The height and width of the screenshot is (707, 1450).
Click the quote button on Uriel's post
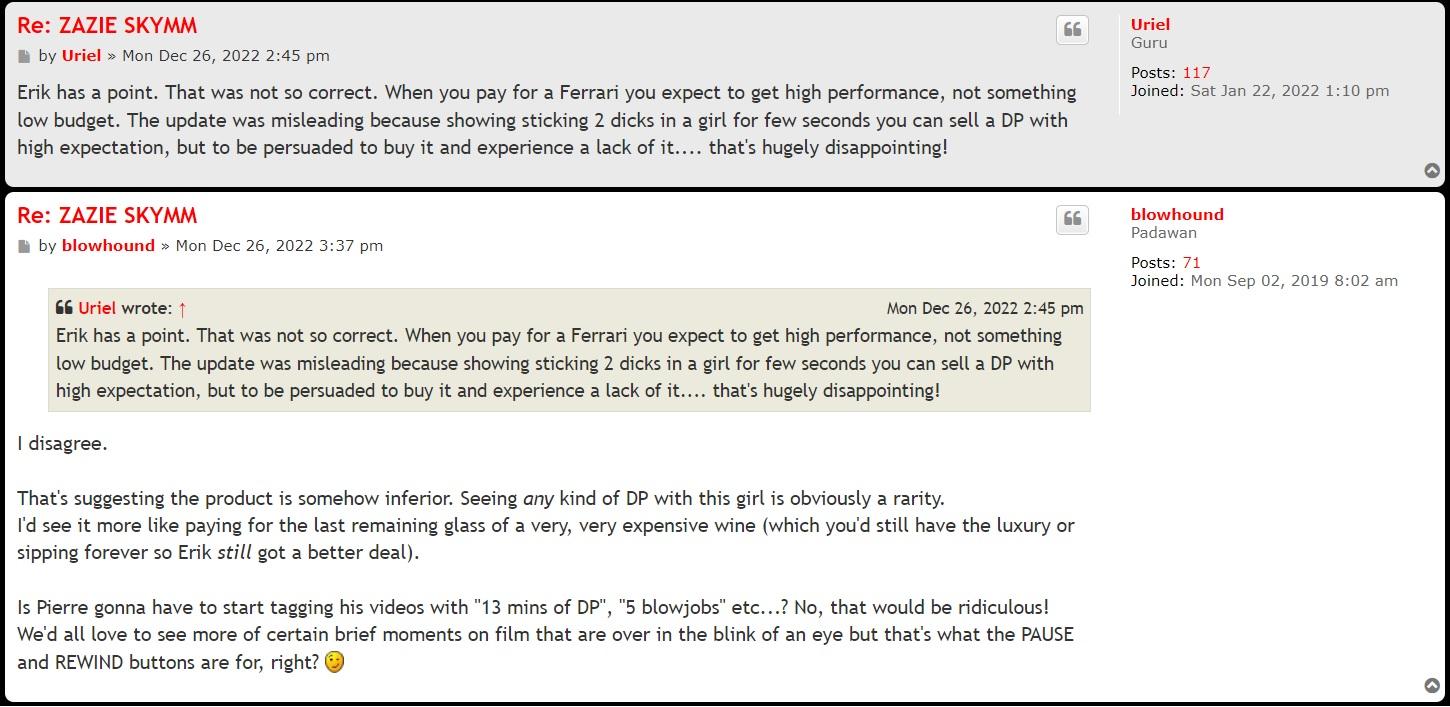1072,30
